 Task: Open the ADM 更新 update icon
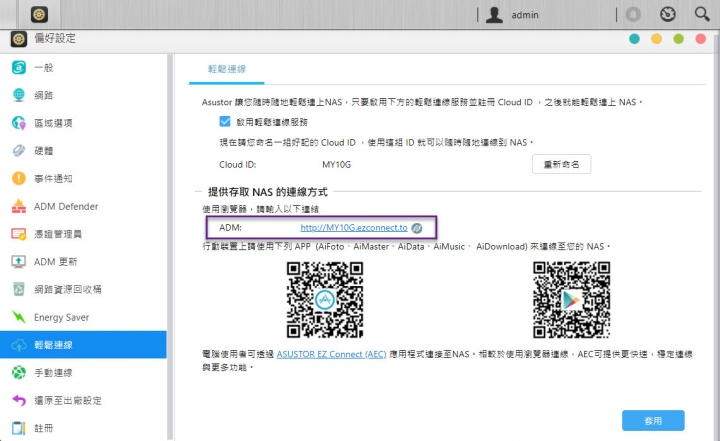(x=19, y=261)
